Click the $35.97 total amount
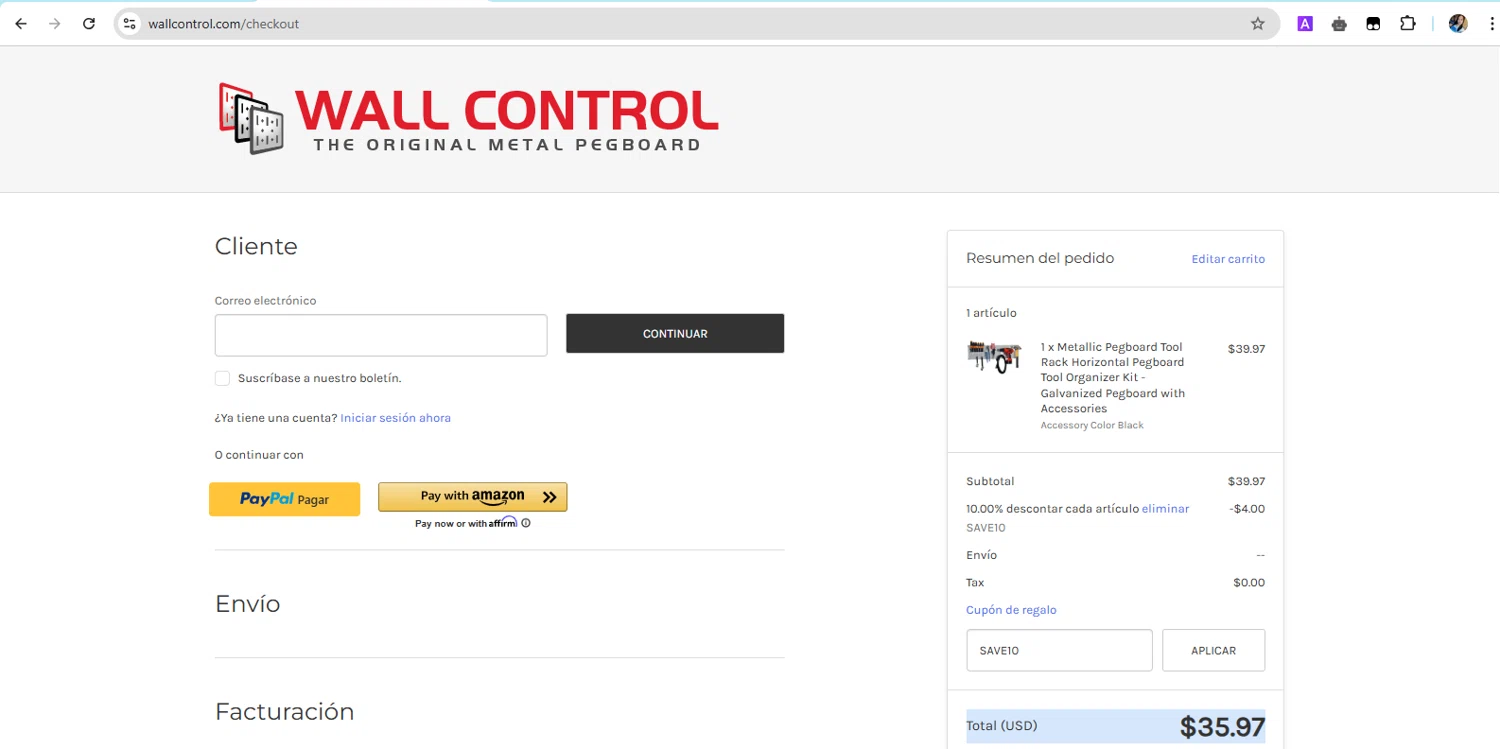 (x=1222, y=727)
